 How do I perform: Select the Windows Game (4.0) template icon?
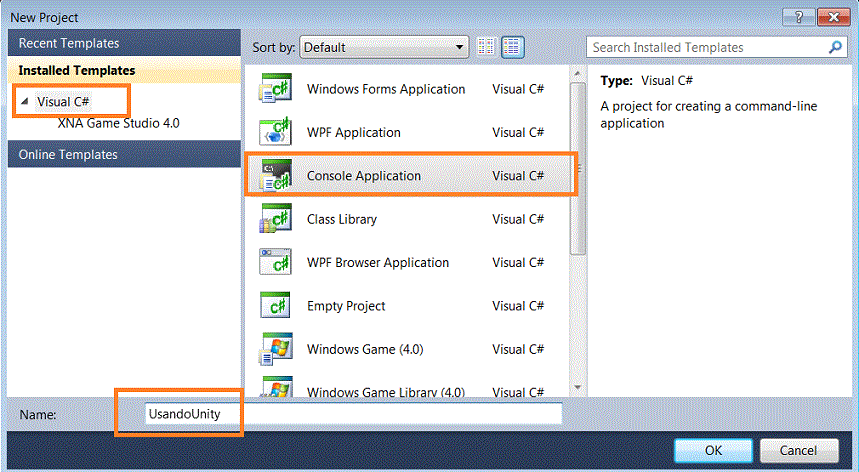coord(276,349)
